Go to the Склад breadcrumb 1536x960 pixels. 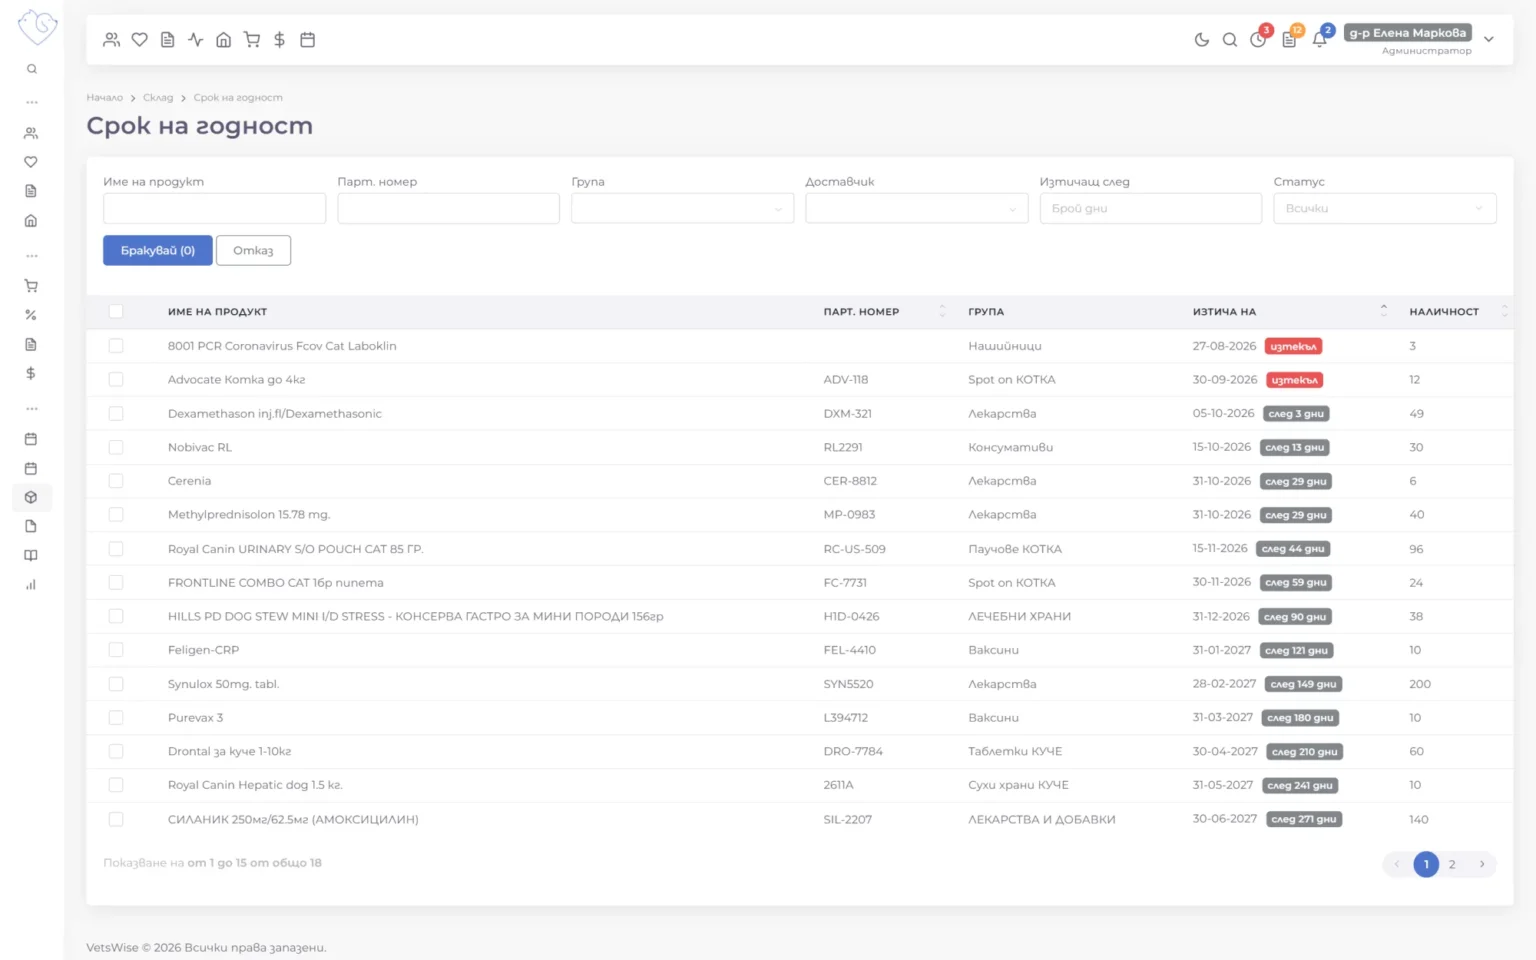click(158, 98)
